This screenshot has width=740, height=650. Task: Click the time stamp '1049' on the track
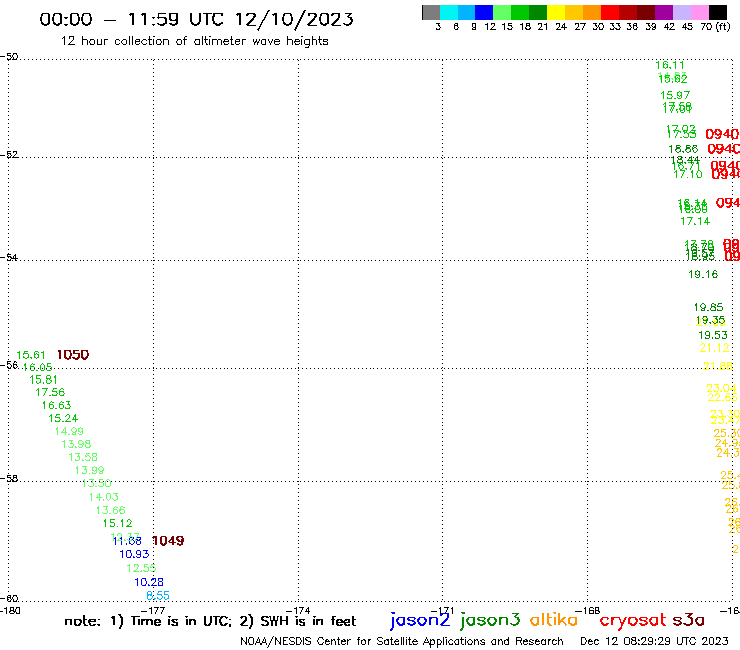(x=168, y=540)
